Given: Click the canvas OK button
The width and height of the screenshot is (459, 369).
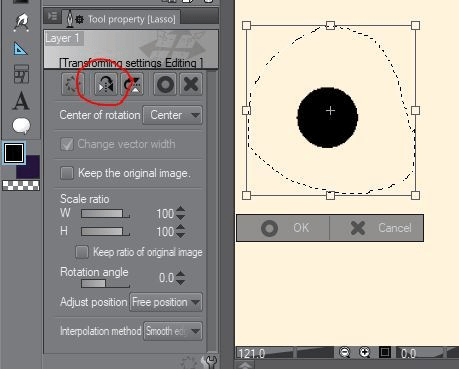Looking at the screenshot, I should click(x=283, y=228).
